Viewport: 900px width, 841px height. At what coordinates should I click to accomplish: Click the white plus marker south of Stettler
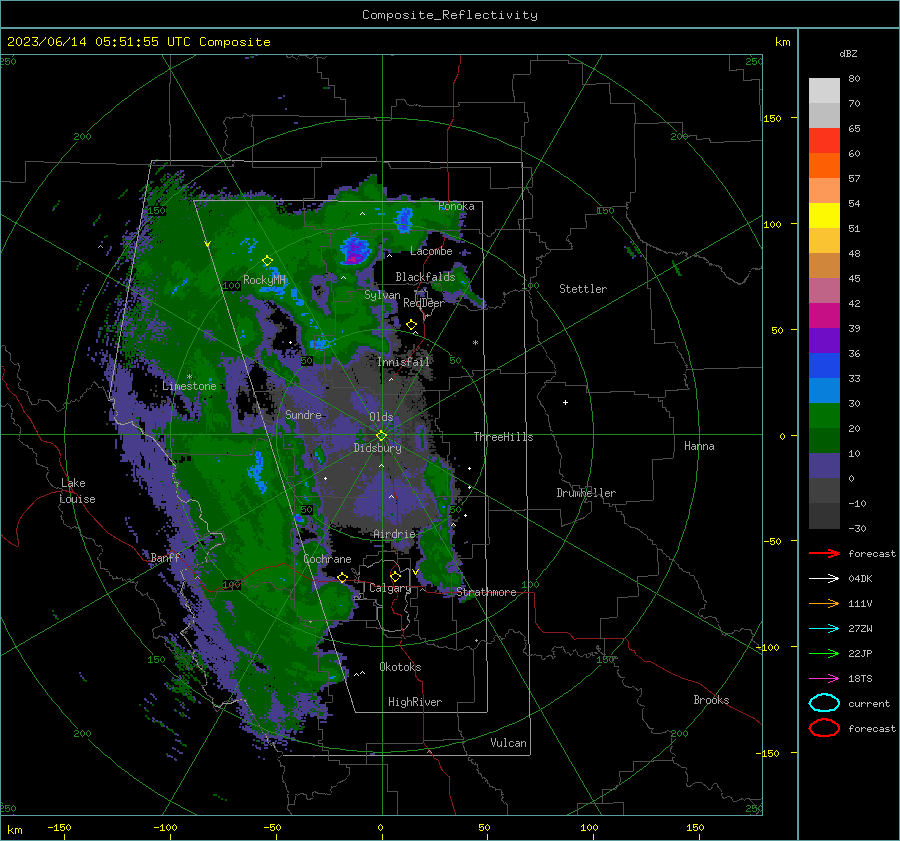point(565,402)
